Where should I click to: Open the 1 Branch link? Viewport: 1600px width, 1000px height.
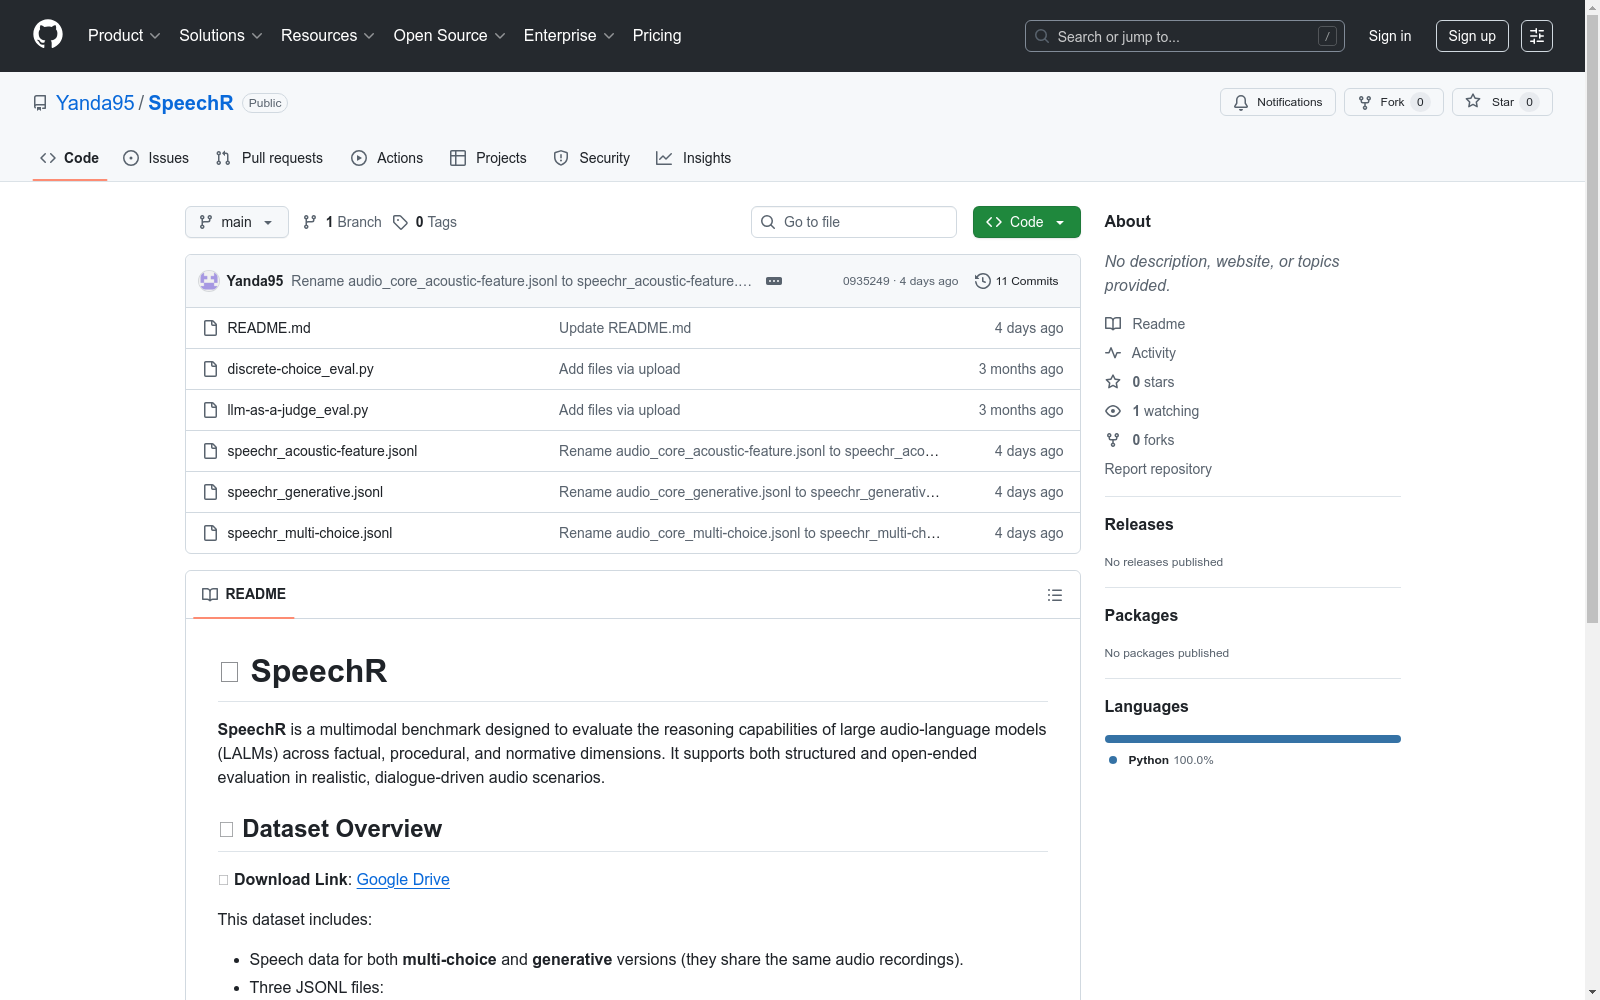(x=342, y=222)
